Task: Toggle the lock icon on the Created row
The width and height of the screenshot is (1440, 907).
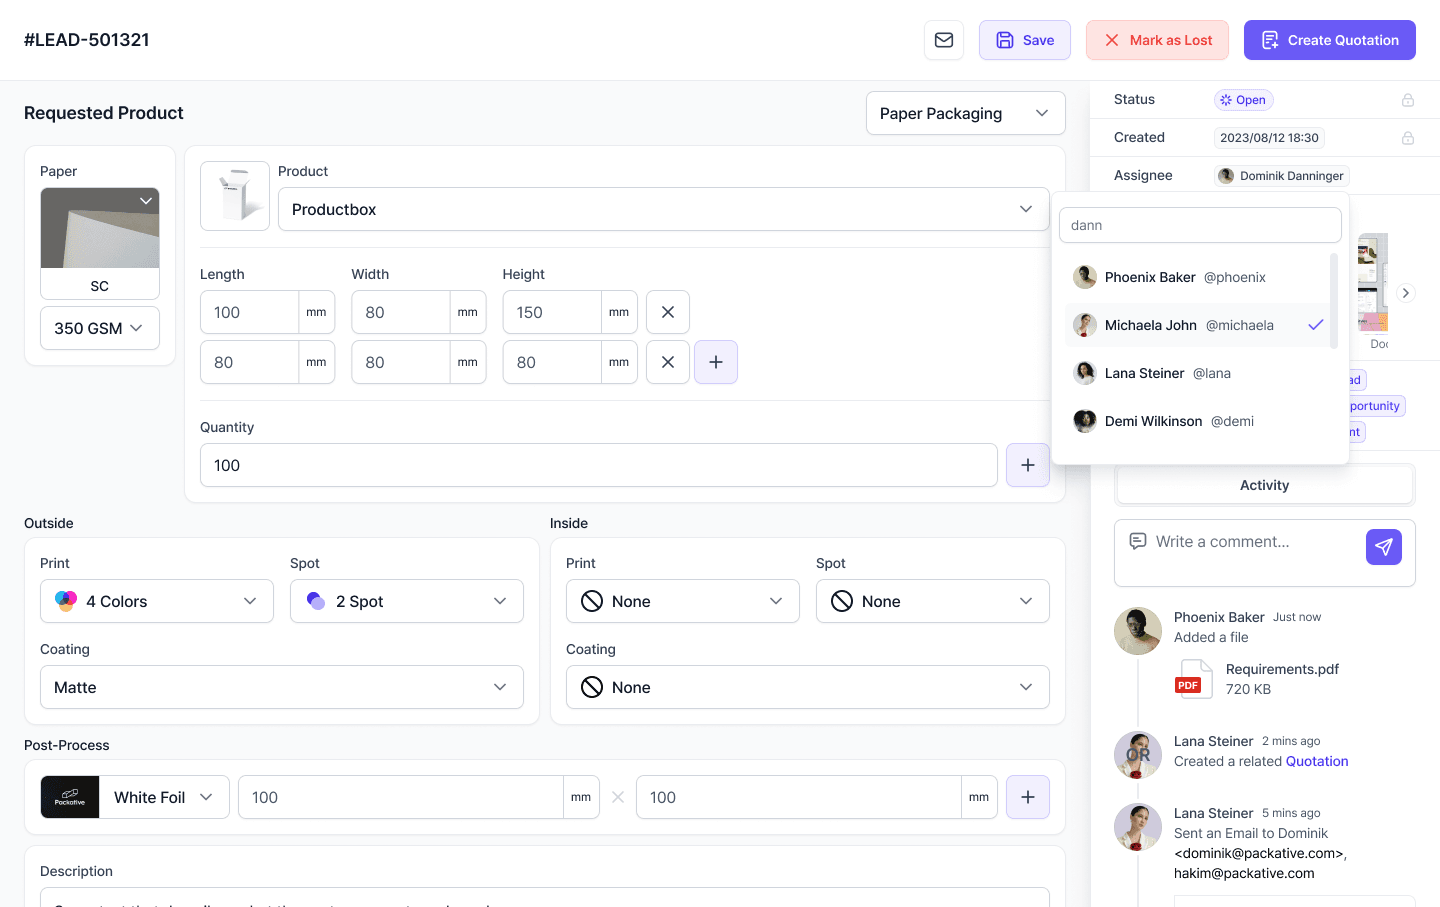Action: pos(1408,137)
